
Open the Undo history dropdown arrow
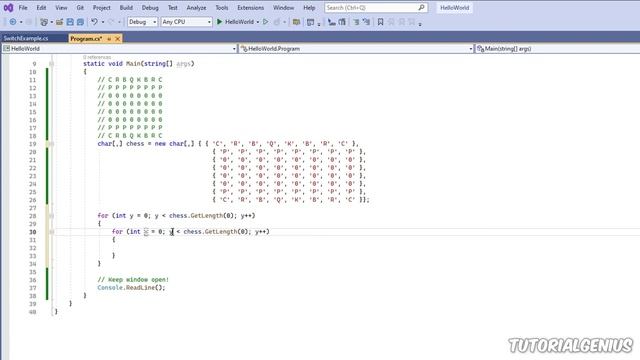tap(103, 22)
